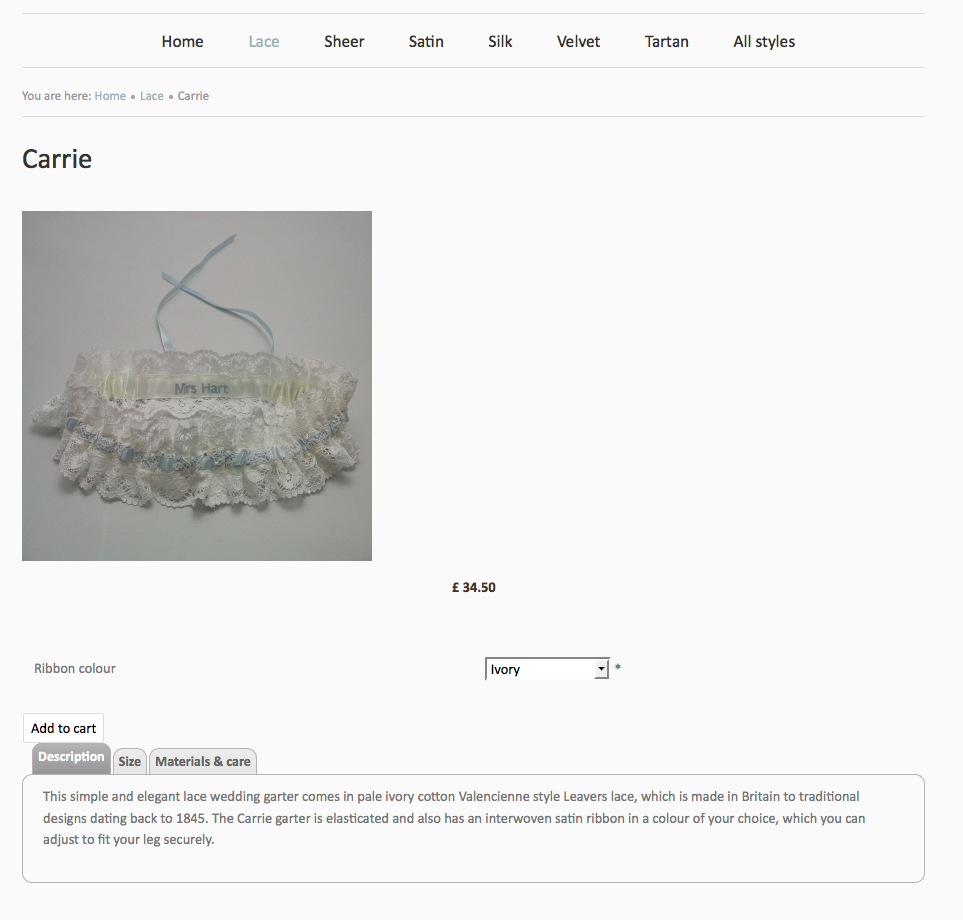Viewport: 963px width, 920px height.
Task: Browse the Tartan category
Action: [666, 42]
